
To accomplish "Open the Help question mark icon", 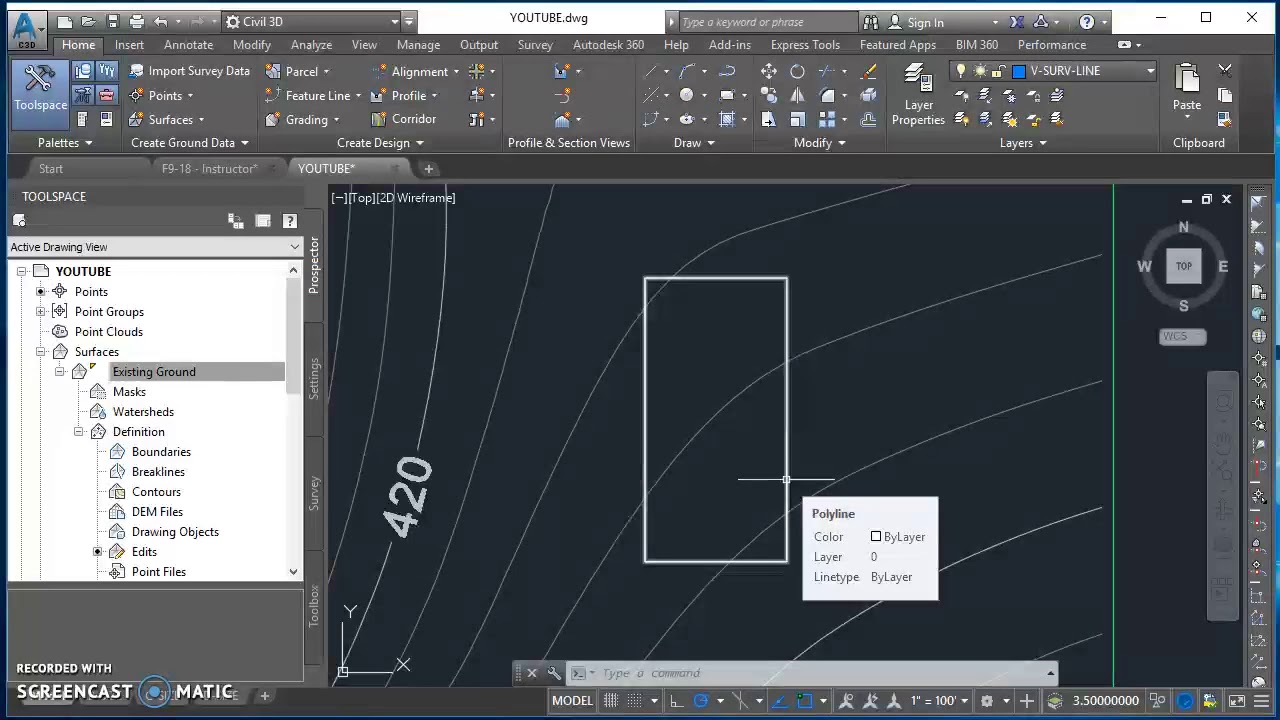I will (x=1087, y=22).
